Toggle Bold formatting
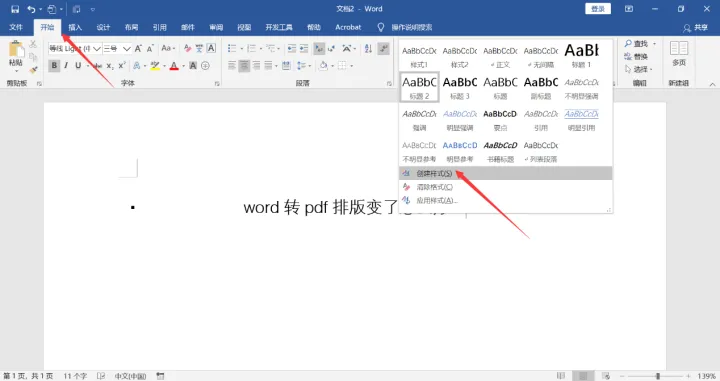The width and height of the screenshot is (720, 381). pyautogui.click(x=54, y=66)
